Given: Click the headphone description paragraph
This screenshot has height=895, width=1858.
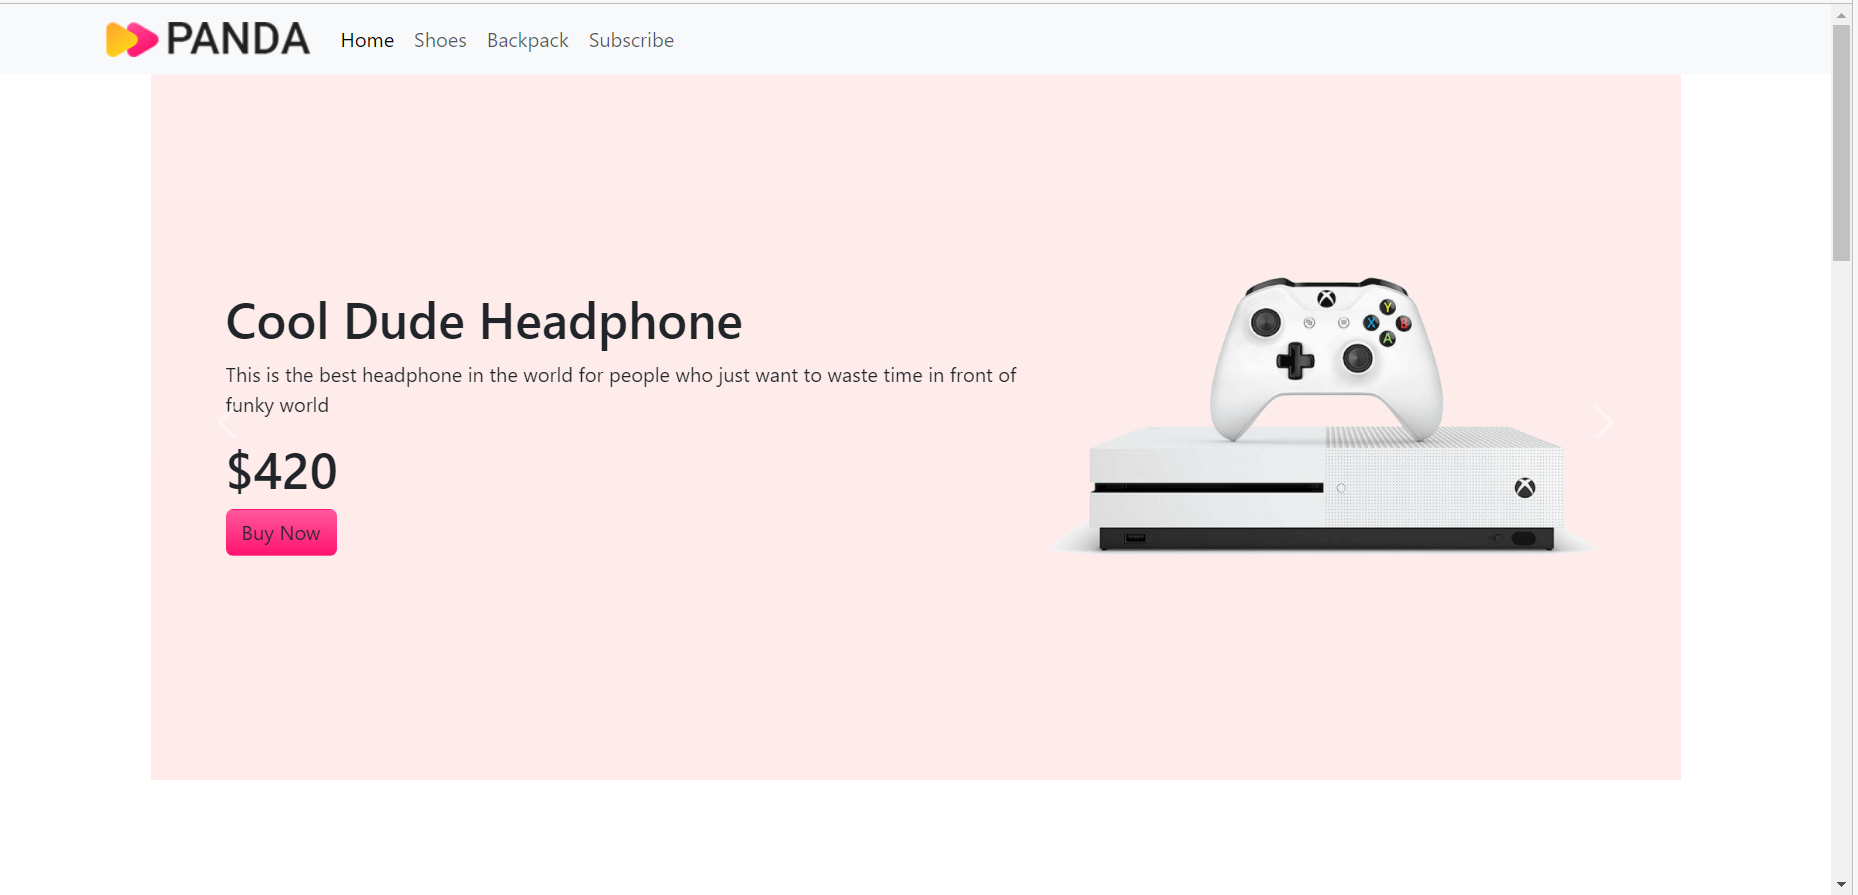Looking at the screenshot, I should pyautogui.click(x=620, y=389).
